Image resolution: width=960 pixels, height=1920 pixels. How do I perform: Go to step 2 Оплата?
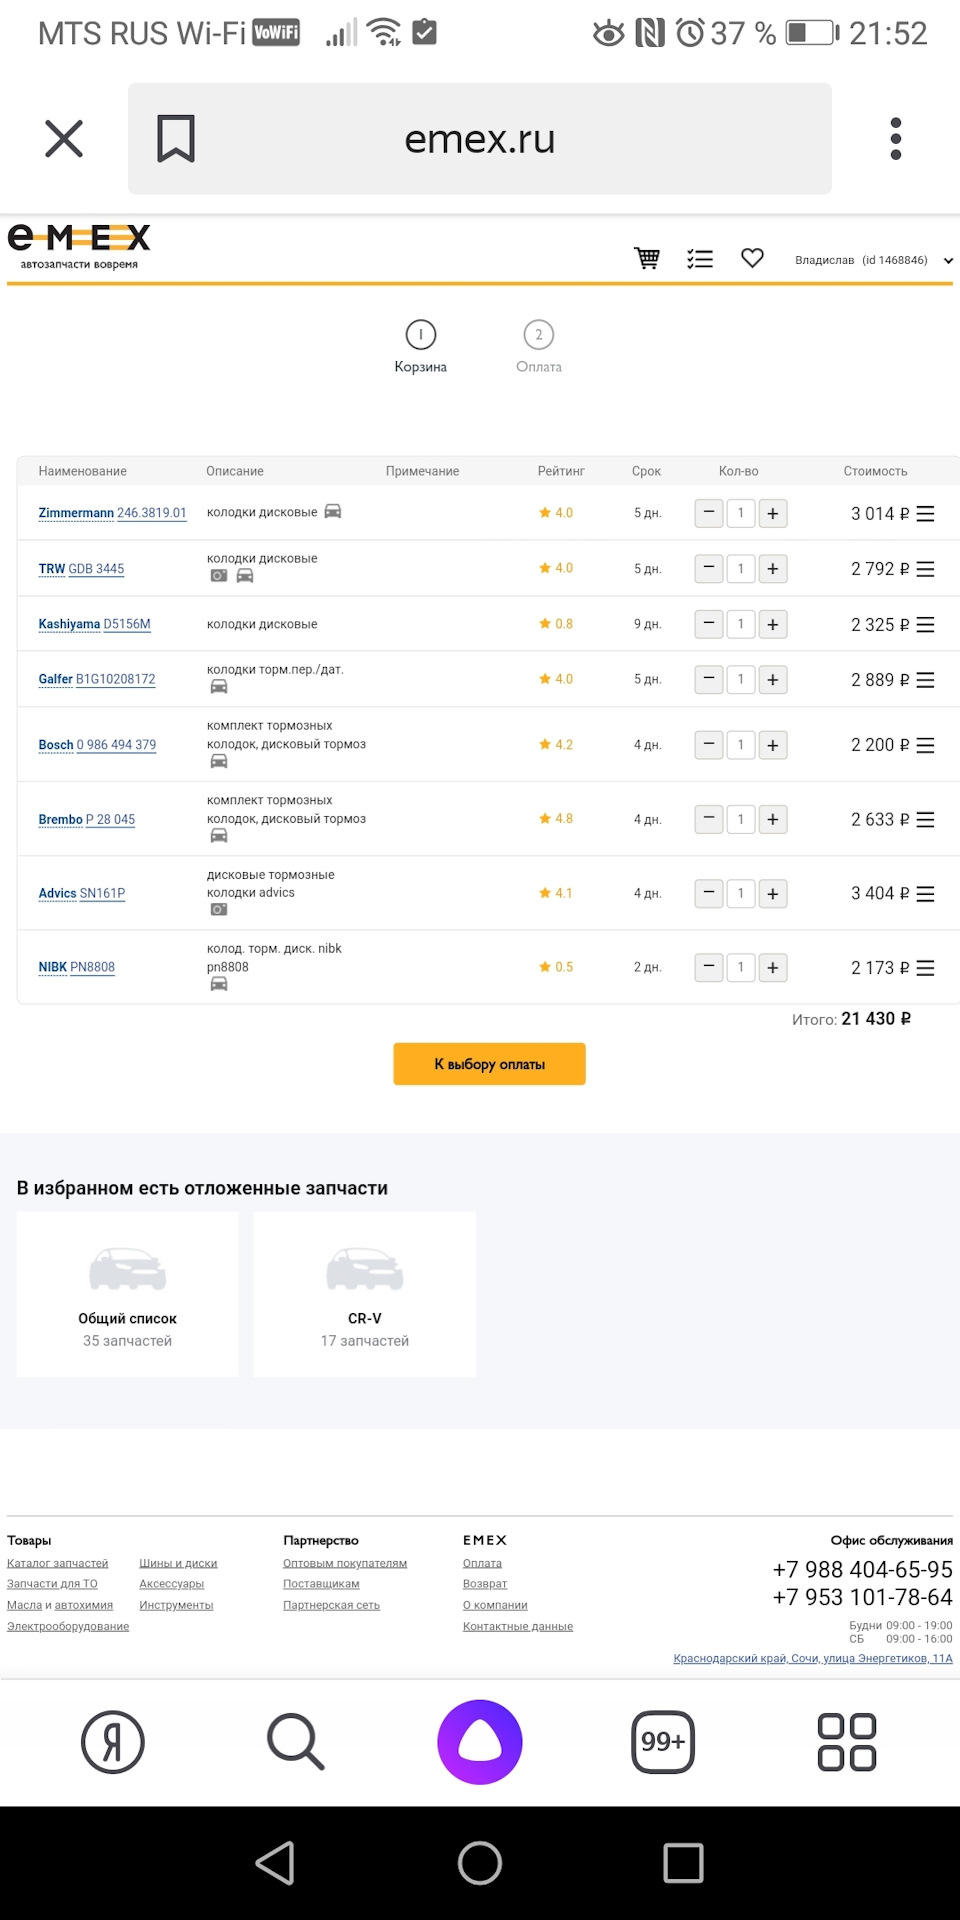click(539, 346)
